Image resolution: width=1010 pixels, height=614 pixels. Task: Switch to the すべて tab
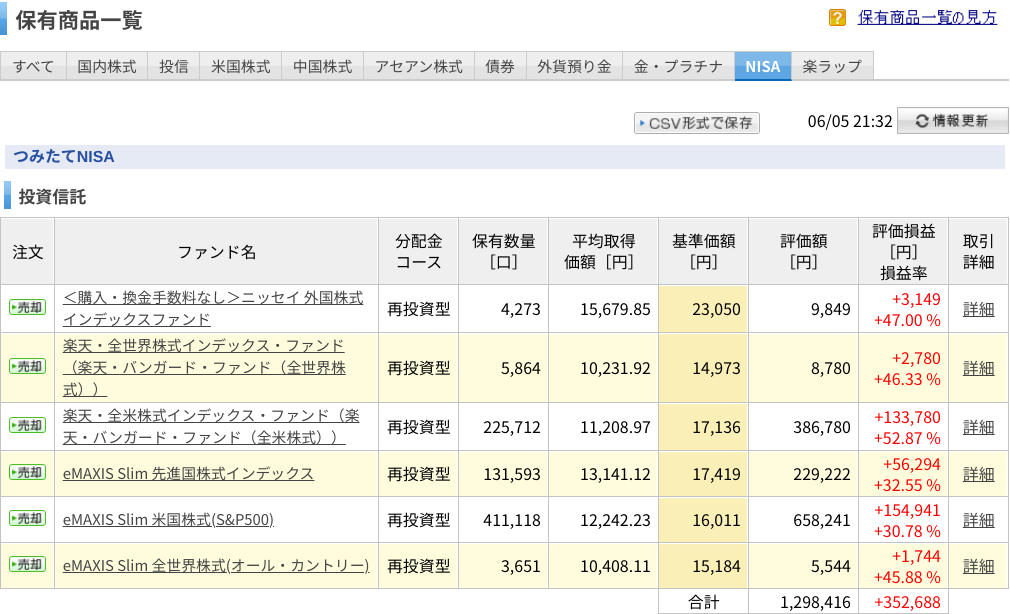[33, 66]
